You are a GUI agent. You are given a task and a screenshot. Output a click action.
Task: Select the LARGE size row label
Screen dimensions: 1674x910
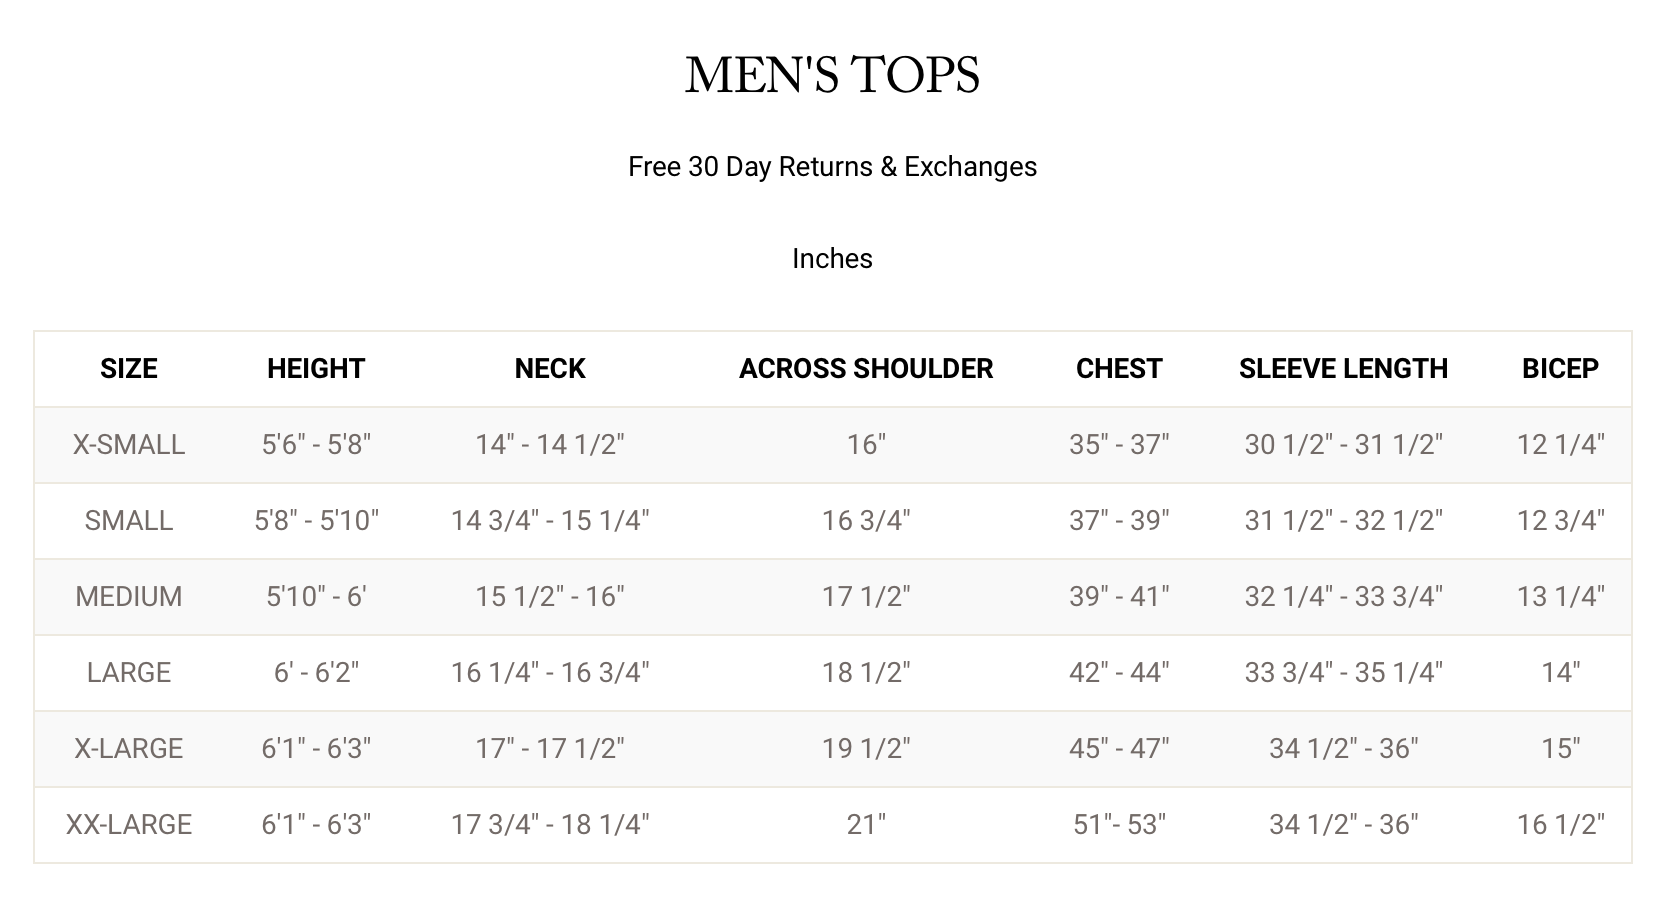pyautogui.click(x=129, y=673)
